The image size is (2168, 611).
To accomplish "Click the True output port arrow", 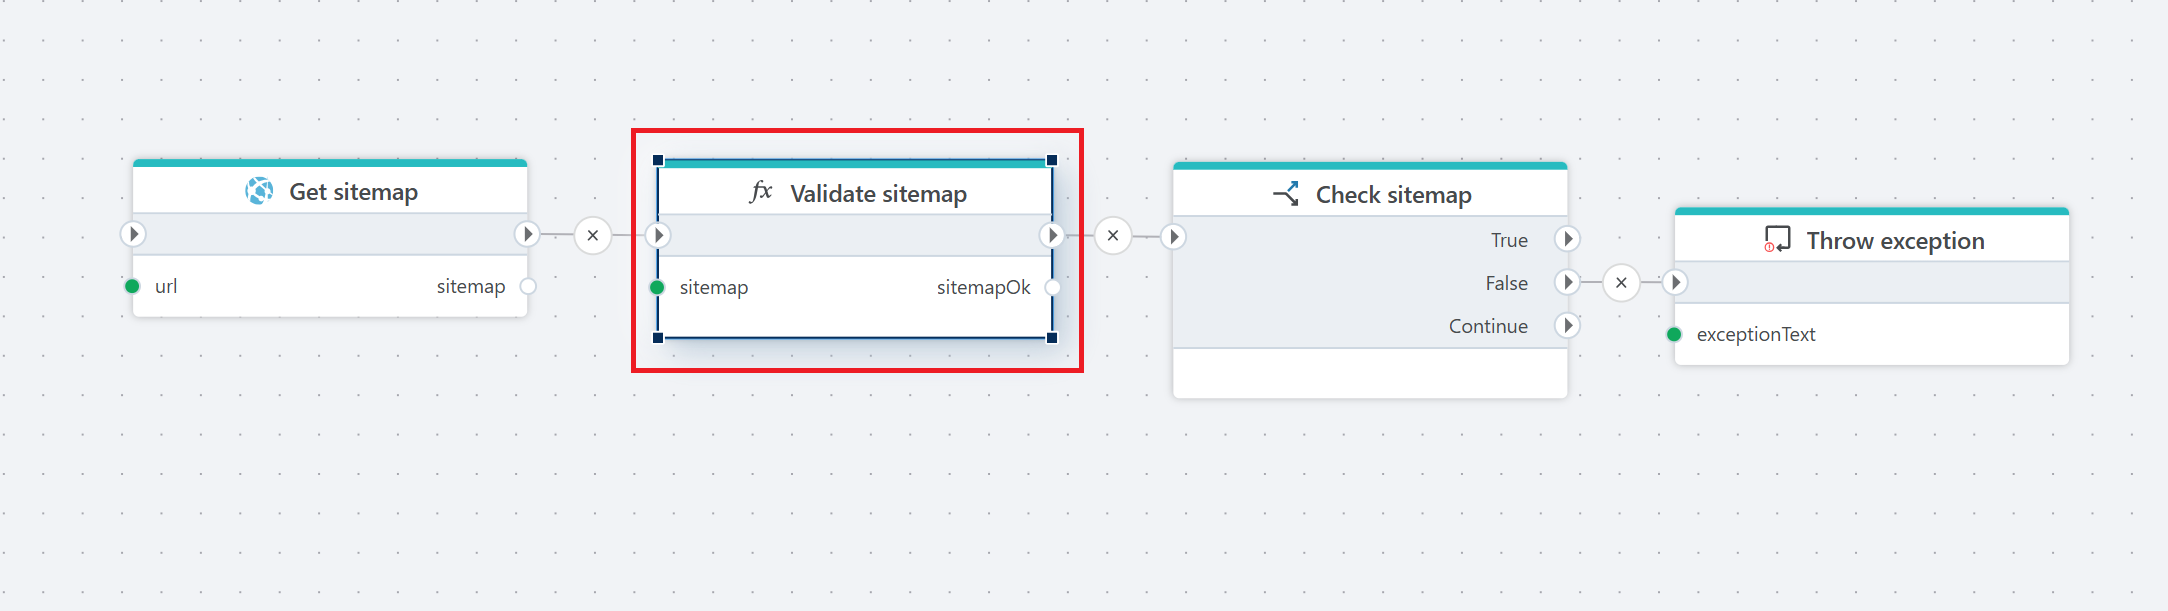I will (1567, 239).
